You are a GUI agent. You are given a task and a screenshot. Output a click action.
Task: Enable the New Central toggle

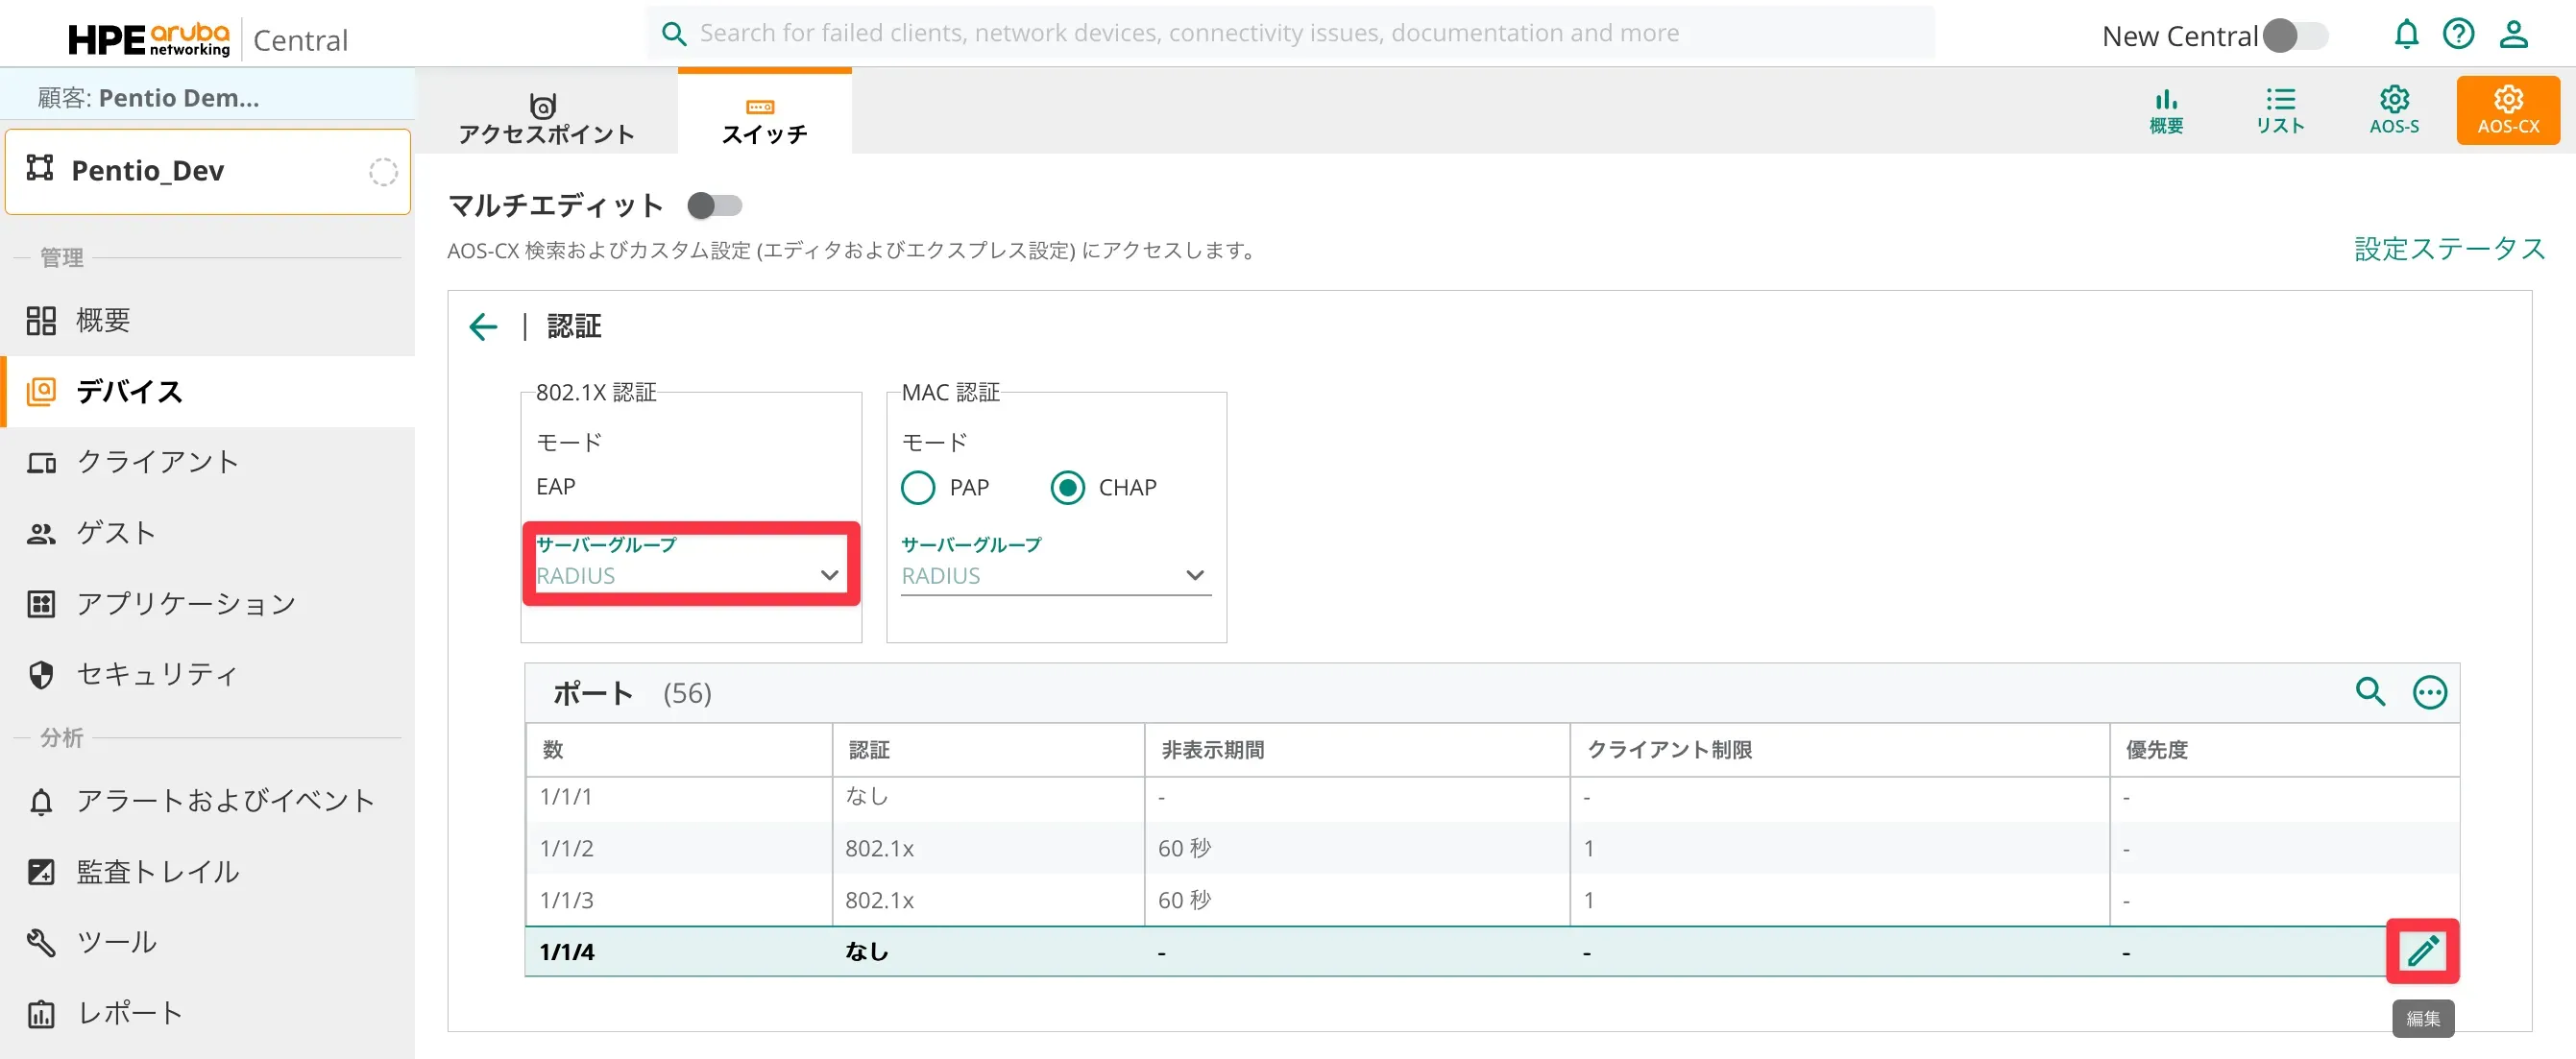[2294, 36]
